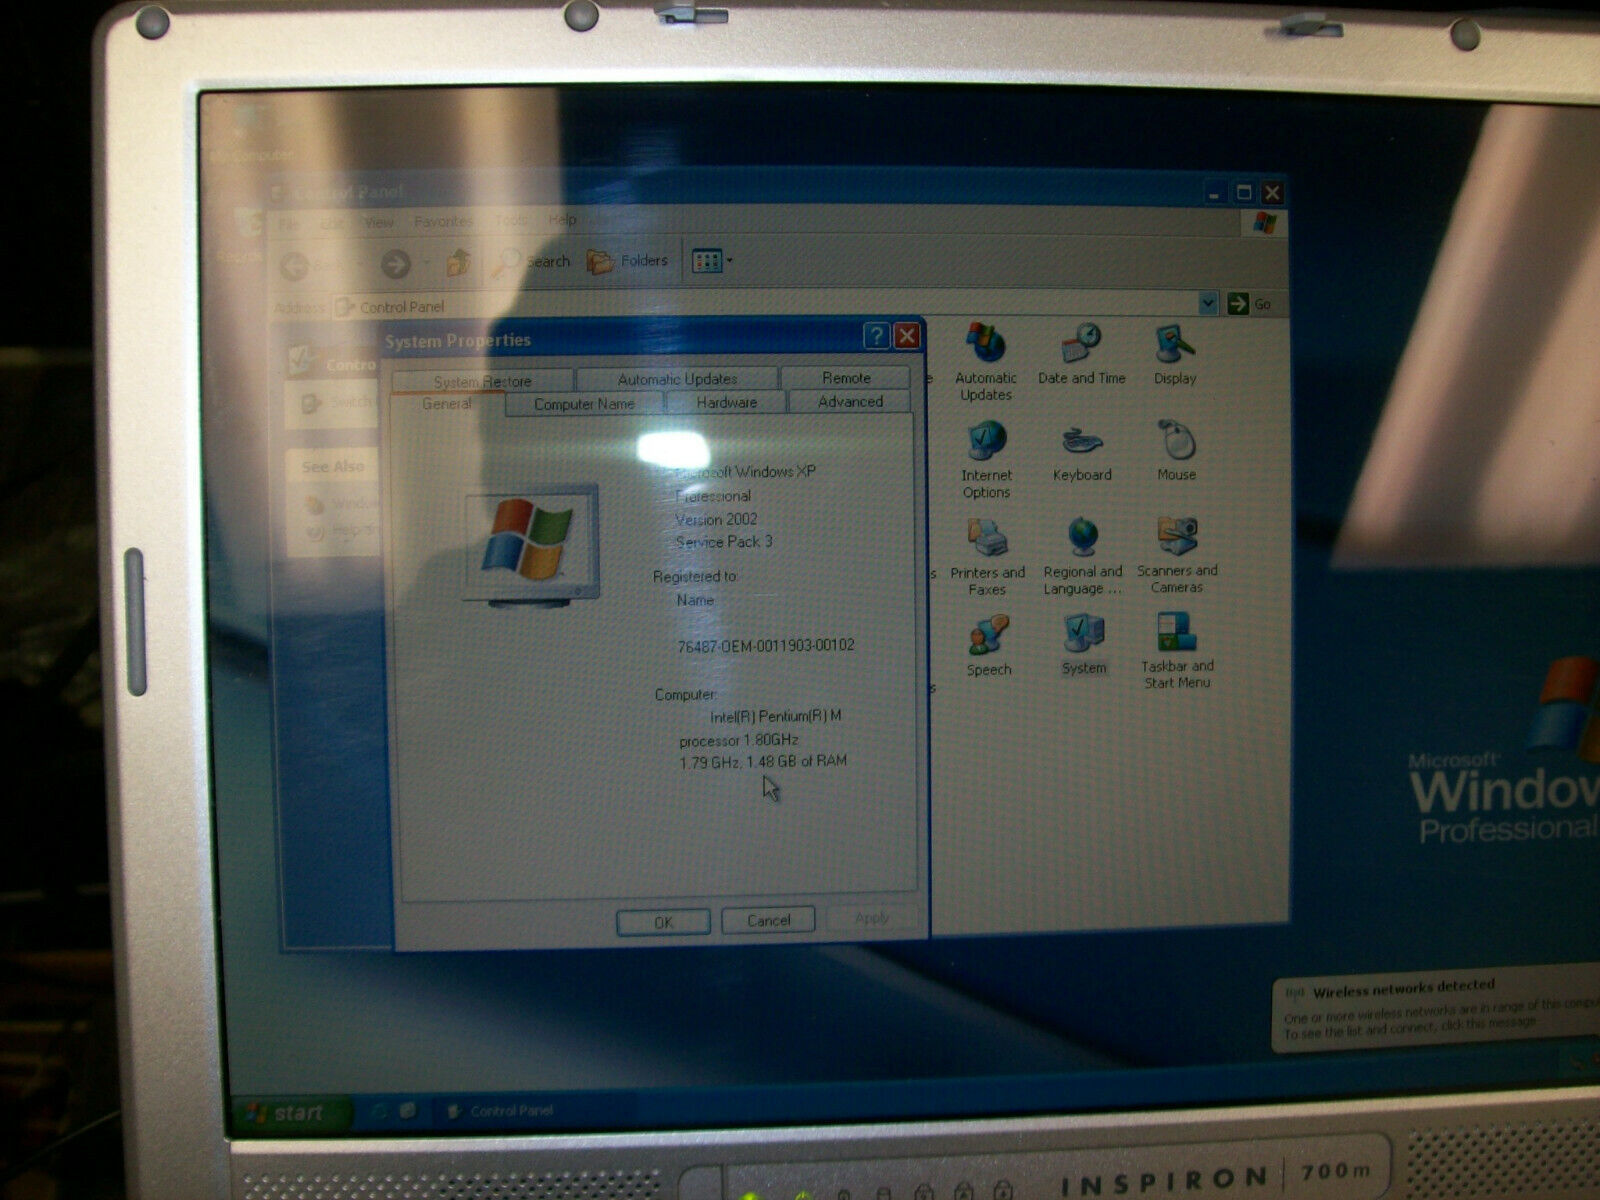This screenshot has height=1200, width=1600.
Task: Switch to the Automatic Updates tab
Action: coord(677,379)
